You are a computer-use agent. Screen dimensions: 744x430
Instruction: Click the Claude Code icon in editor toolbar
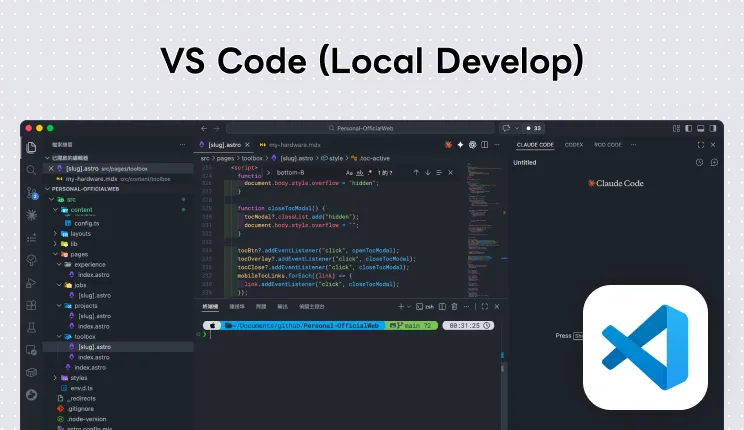coord(448,145)
